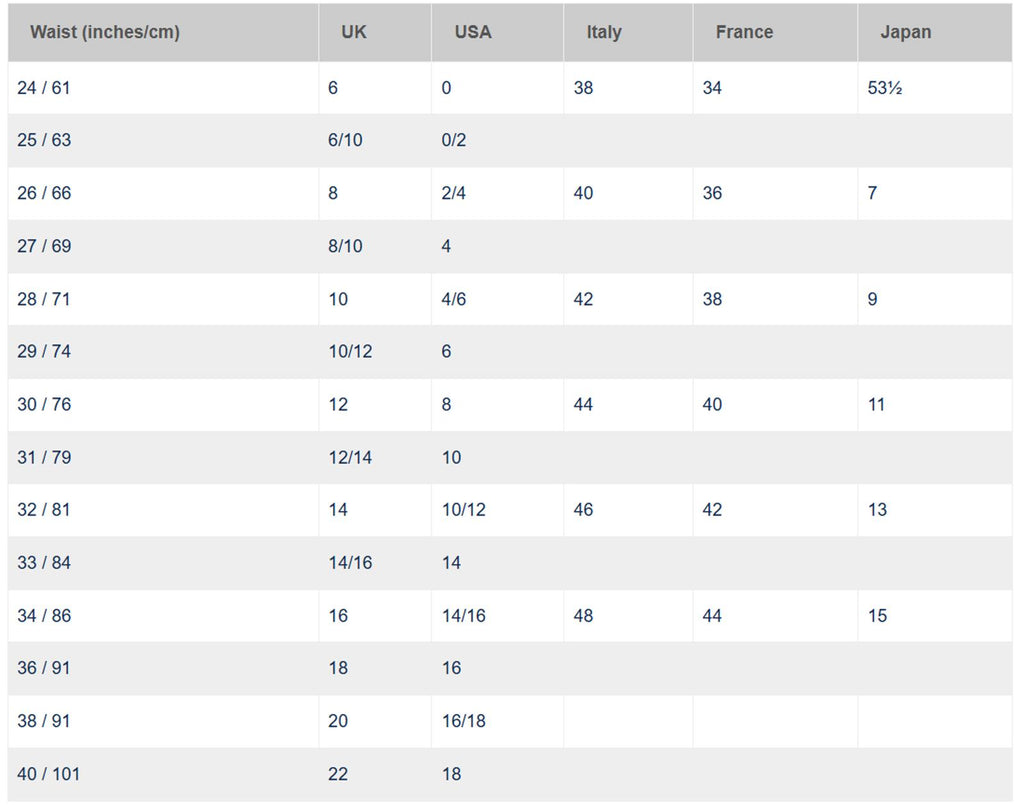The width and height of the screenshot is (1024, 810).
Task: Select the UK size "8/10" cell
Action: click(345, 246)
